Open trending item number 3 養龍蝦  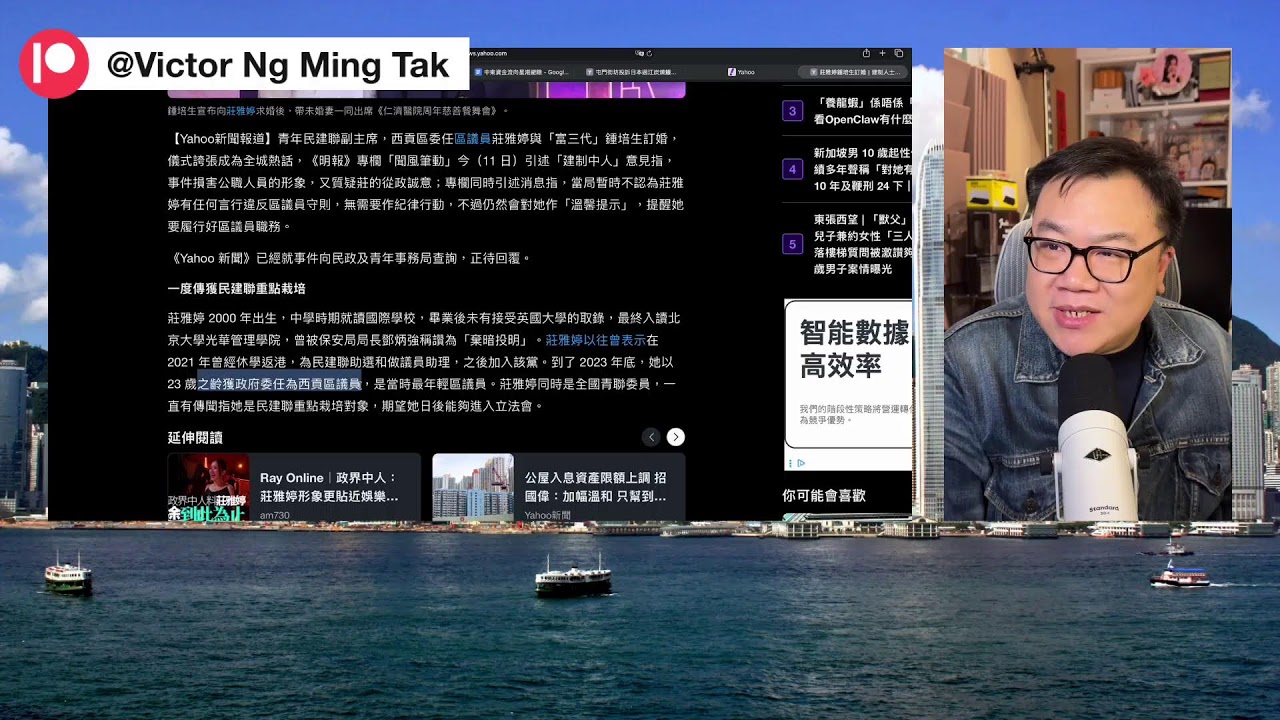(847, 111)
